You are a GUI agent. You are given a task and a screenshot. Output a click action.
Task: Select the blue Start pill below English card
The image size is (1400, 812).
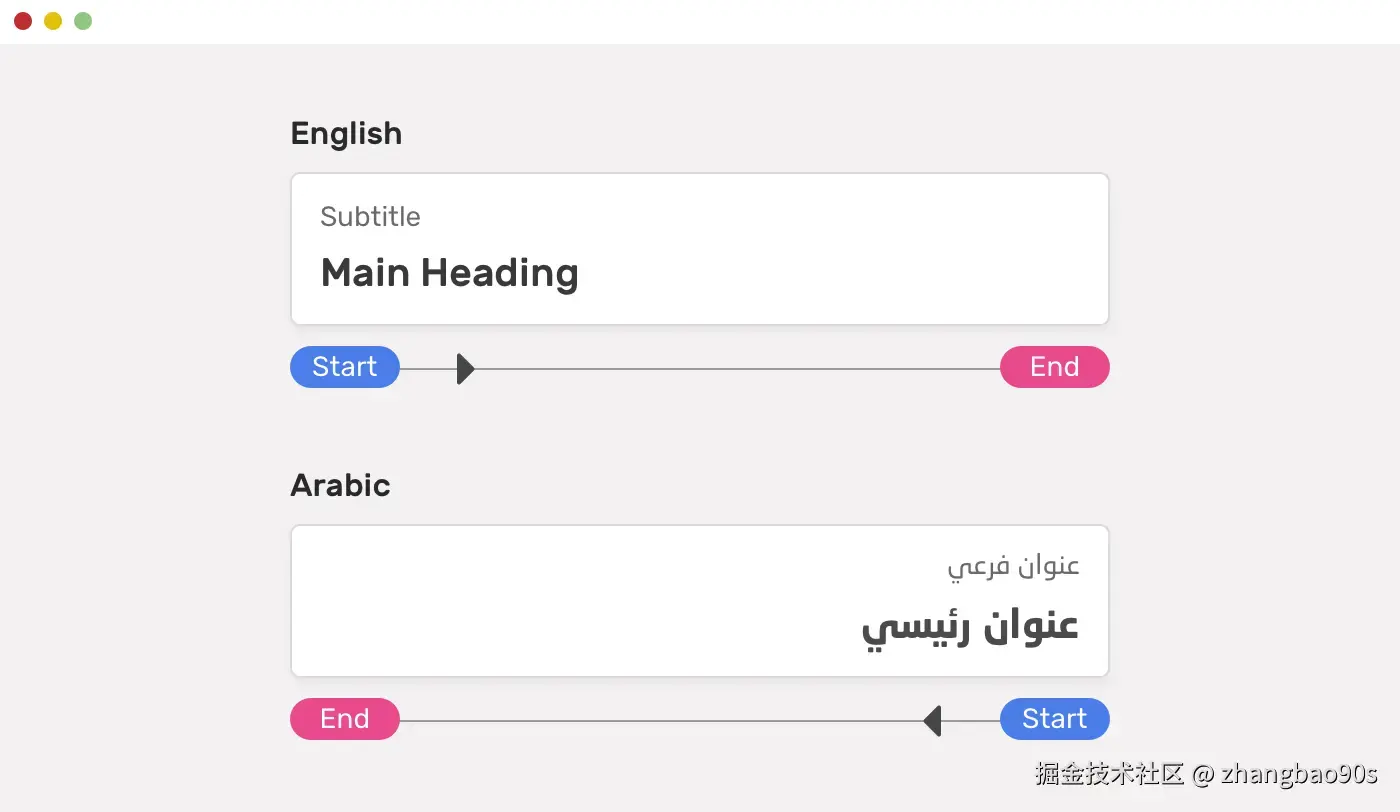click(x=345, y=367)
